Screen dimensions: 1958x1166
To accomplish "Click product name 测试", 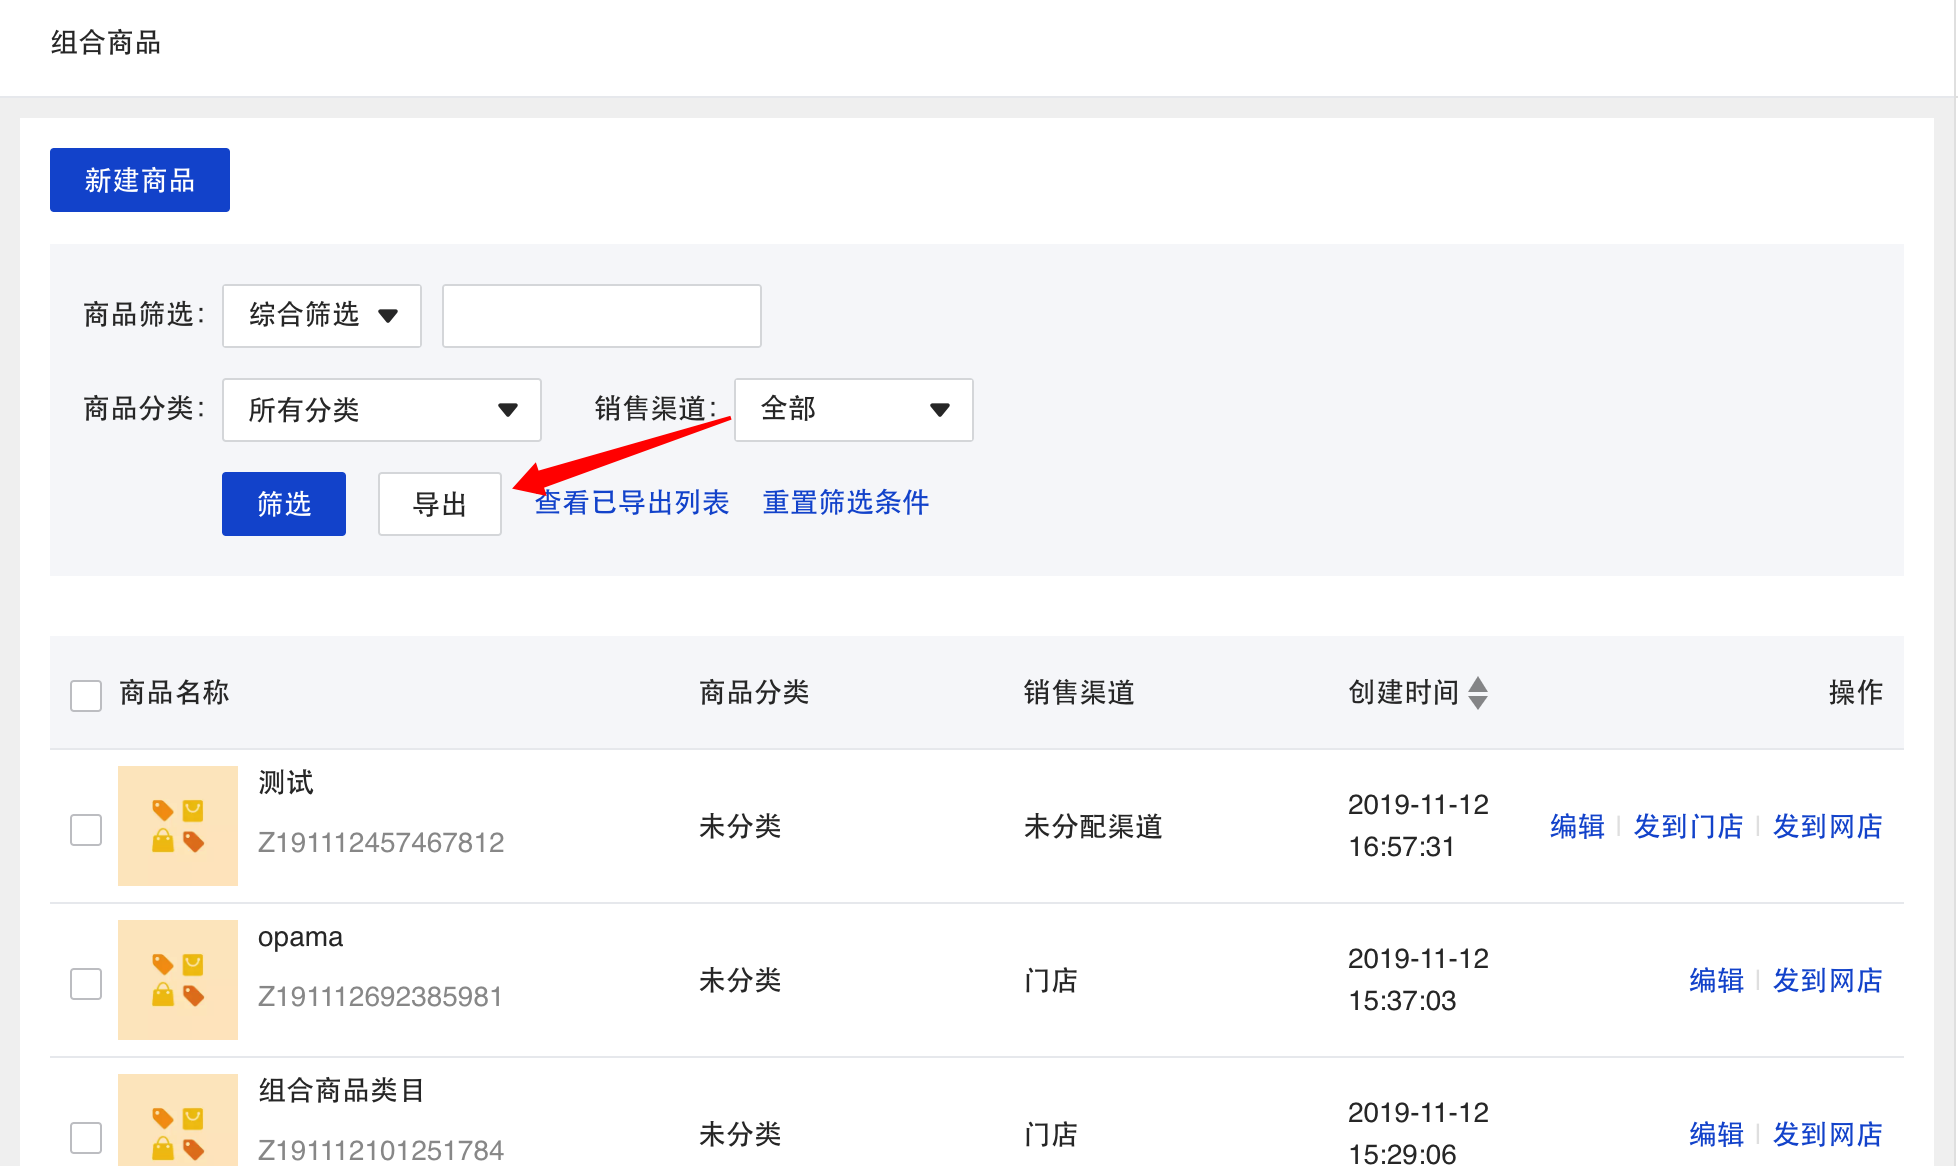I will coord(286,783).
